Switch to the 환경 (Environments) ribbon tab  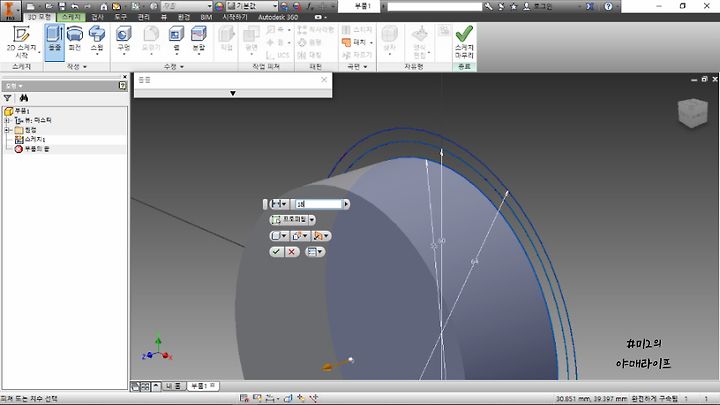[x=184, y=17]
